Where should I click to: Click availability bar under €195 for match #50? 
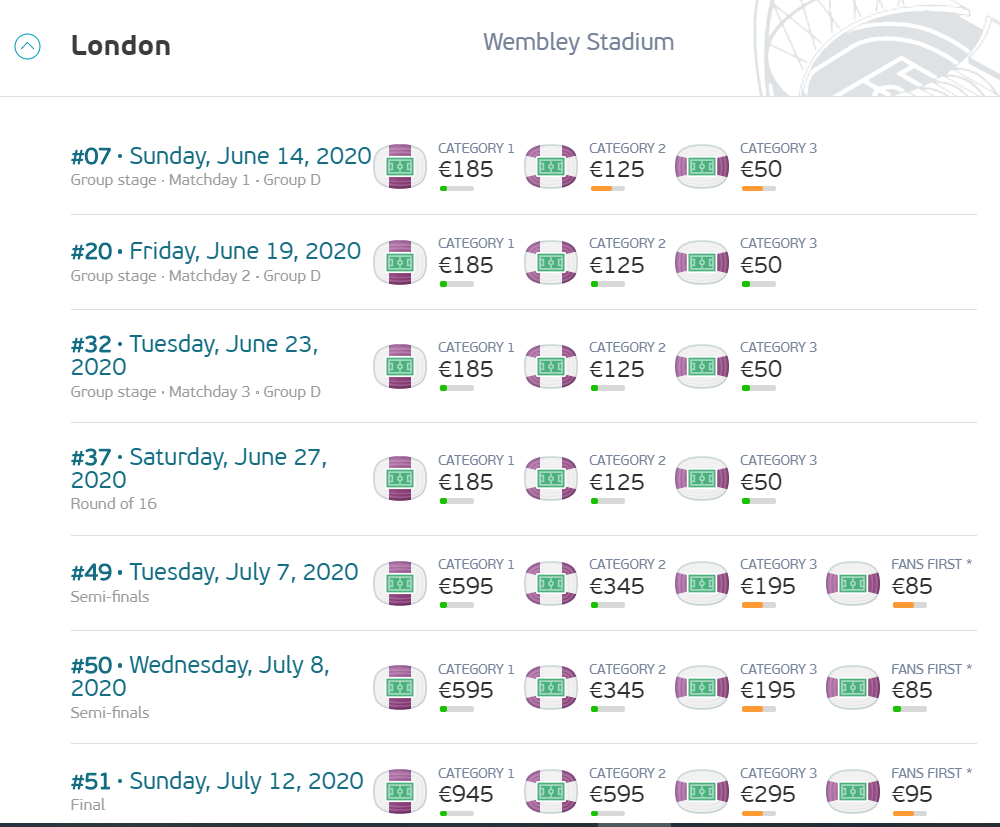[759, 709]
